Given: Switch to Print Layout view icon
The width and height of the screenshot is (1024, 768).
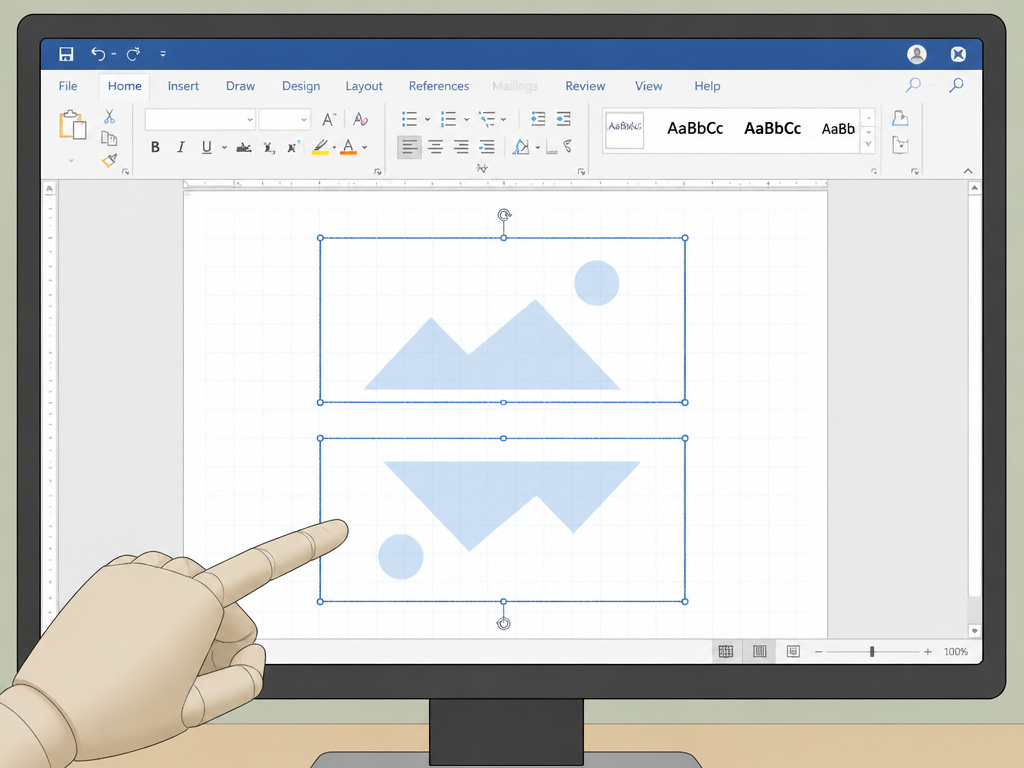Looking at the screenshot, I should click(760, 651).
